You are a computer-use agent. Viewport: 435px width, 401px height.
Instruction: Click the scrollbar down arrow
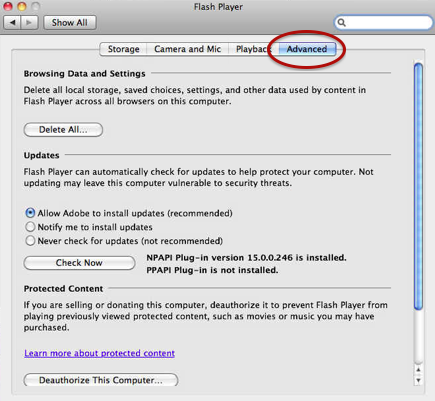tap(418, 380)
